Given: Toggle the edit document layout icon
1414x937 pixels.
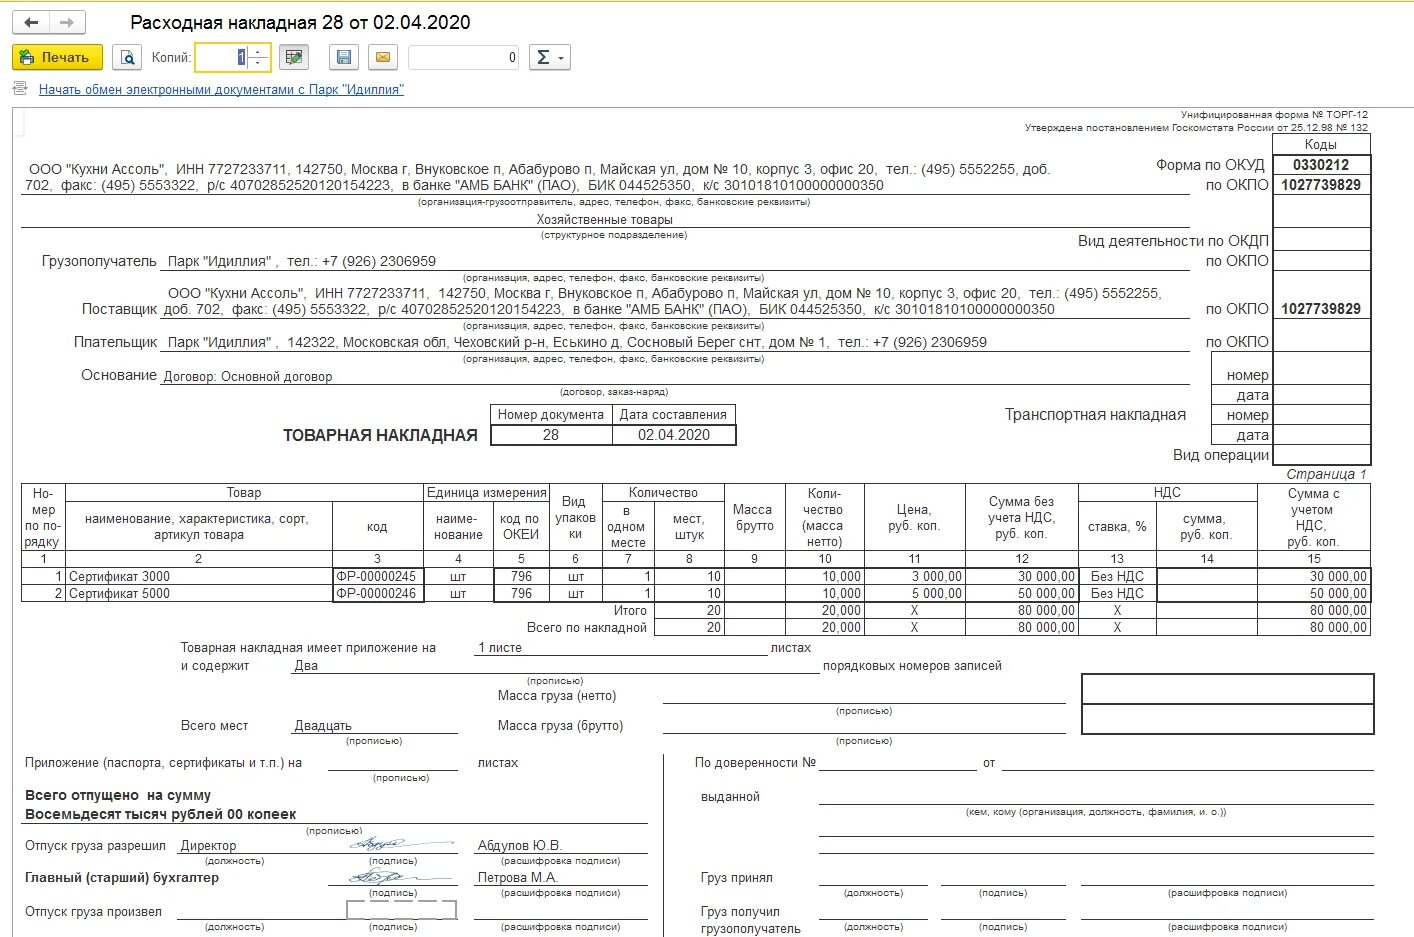Looking at the screenshot, I should pyautogui.click(x=294, y=58).
